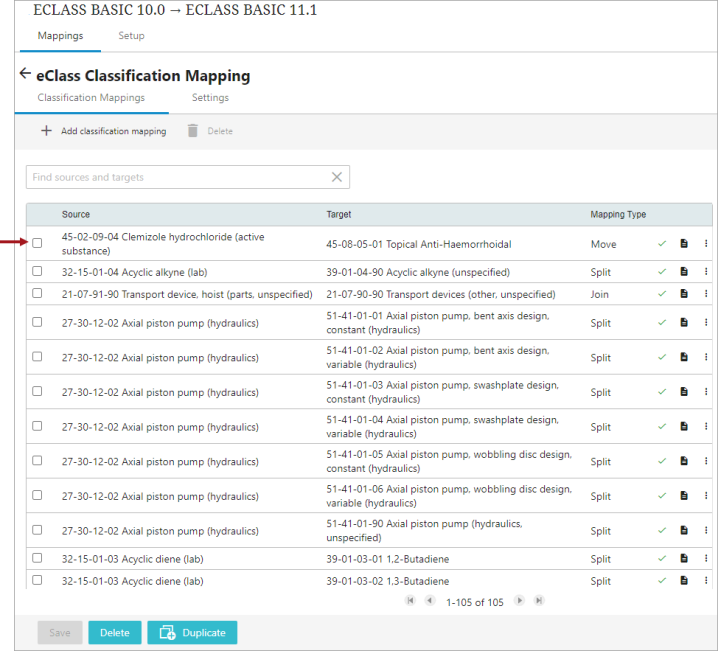The height and width of the screenshot is (651, 718).
Task: Open document icon for target 51-41-01-05 row
Action: pos(684,461)
